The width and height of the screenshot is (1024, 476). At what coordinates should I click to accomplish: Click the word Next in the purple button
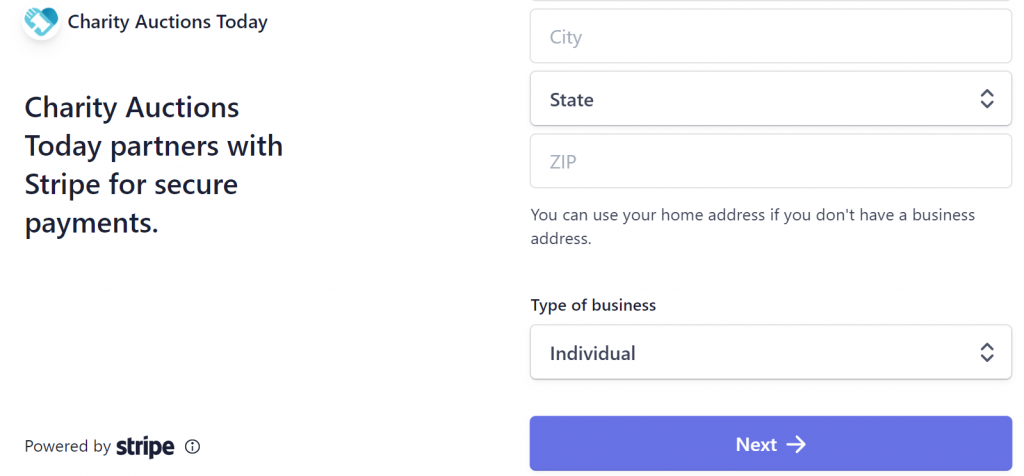coord(756,445)
